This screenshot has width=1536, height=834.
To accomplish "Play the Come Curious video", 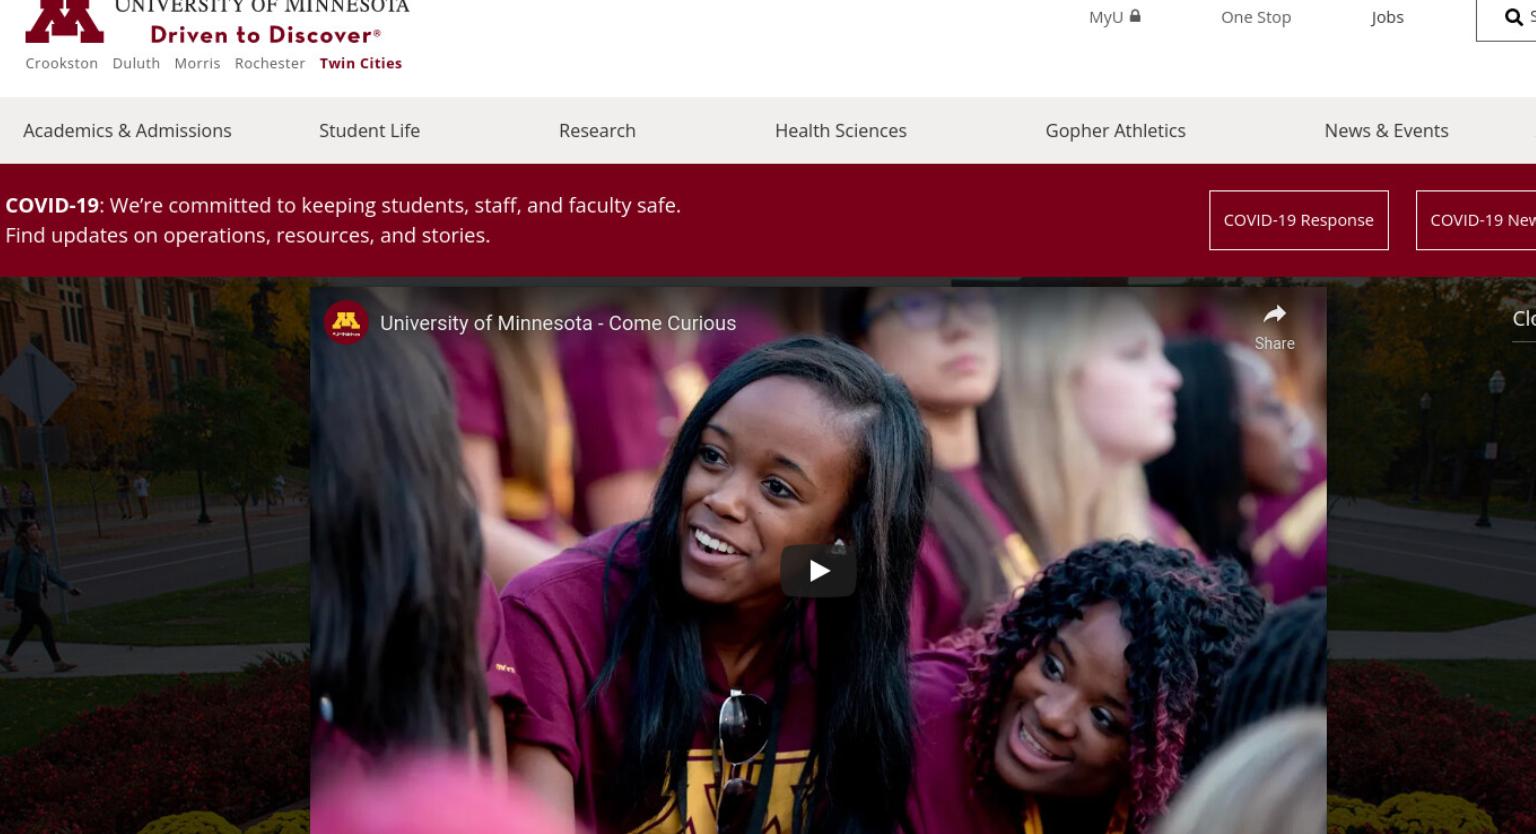I will (x=819, y=571).
